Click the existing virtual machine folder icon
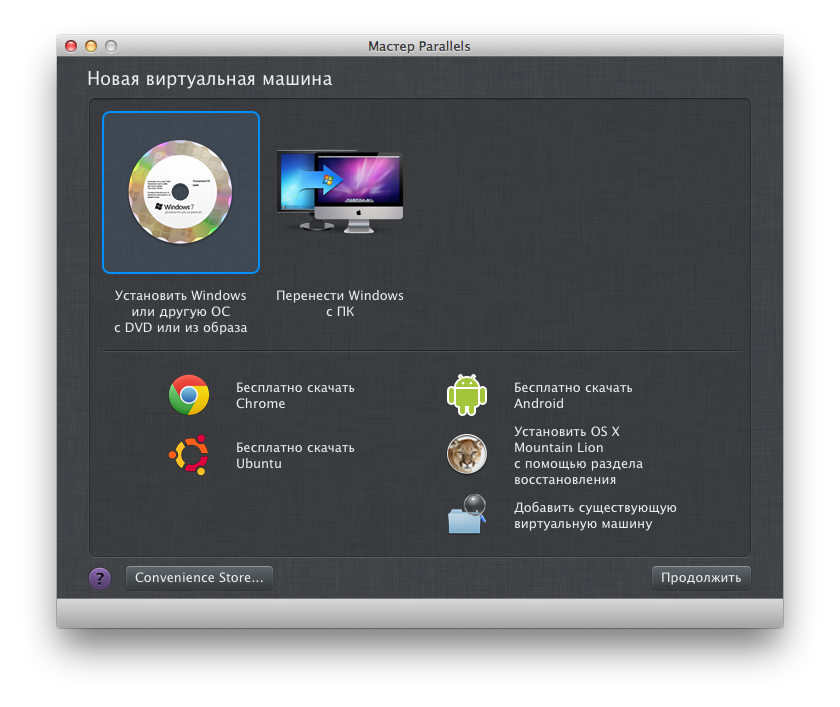 [467, 515]
